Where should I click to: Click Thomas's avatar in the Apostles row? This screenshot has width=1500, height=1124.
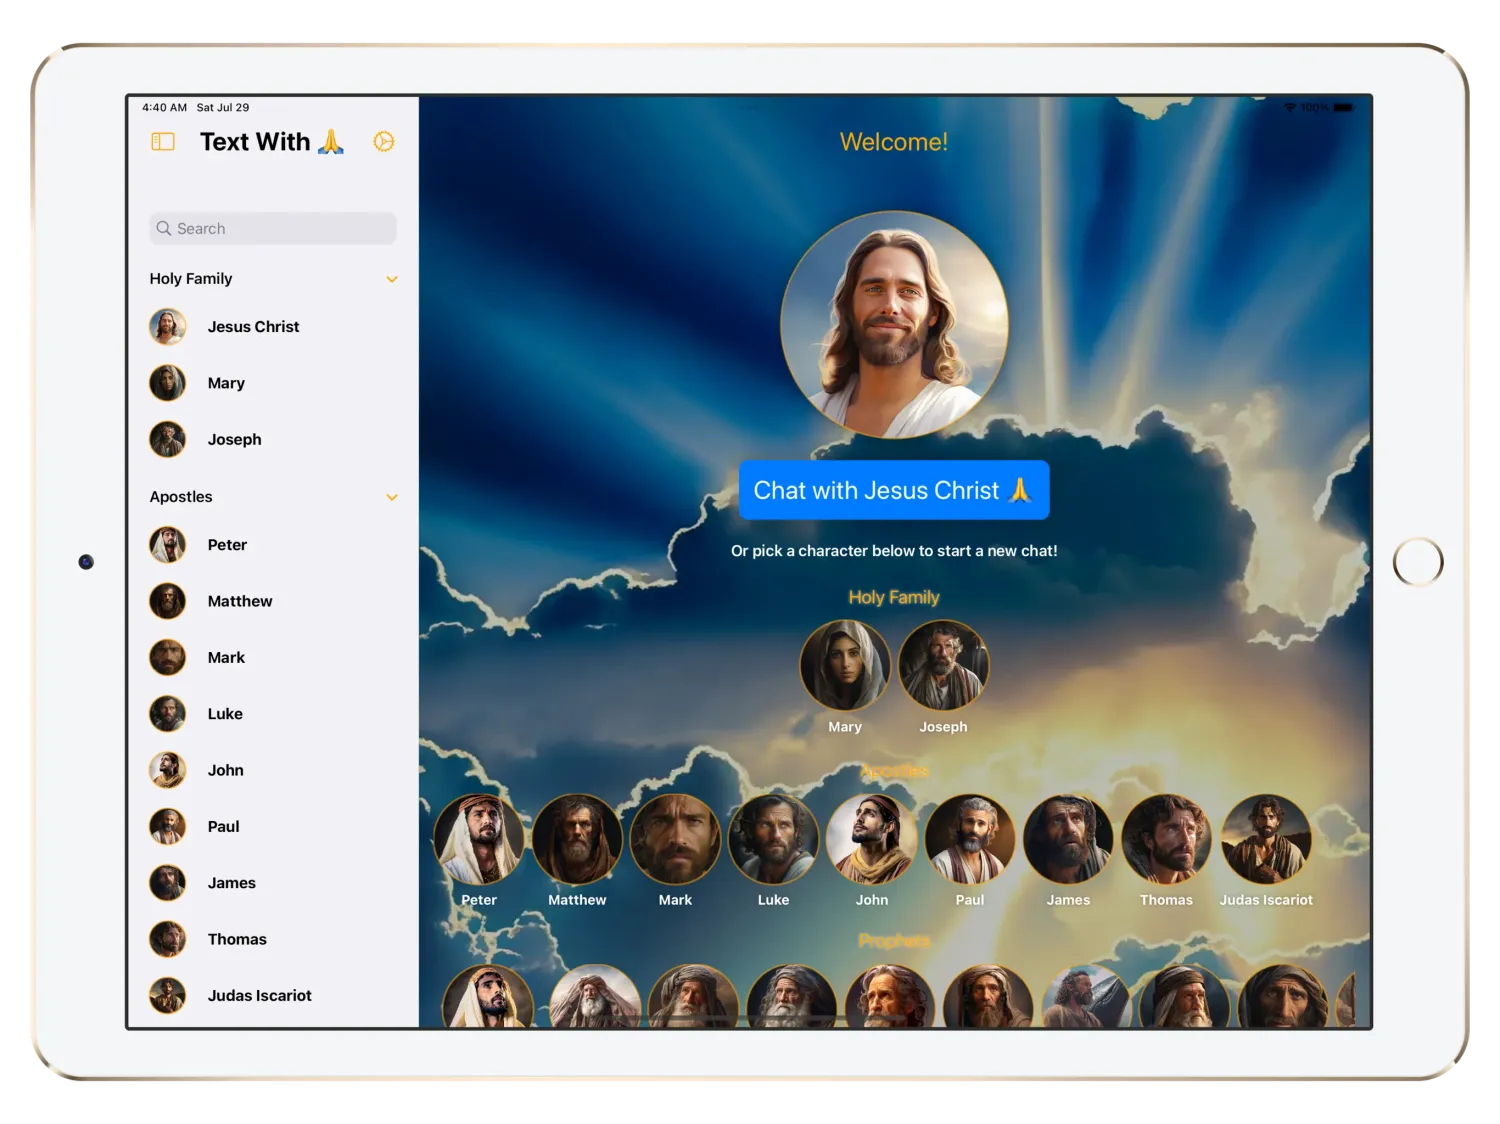(1166, 838)
